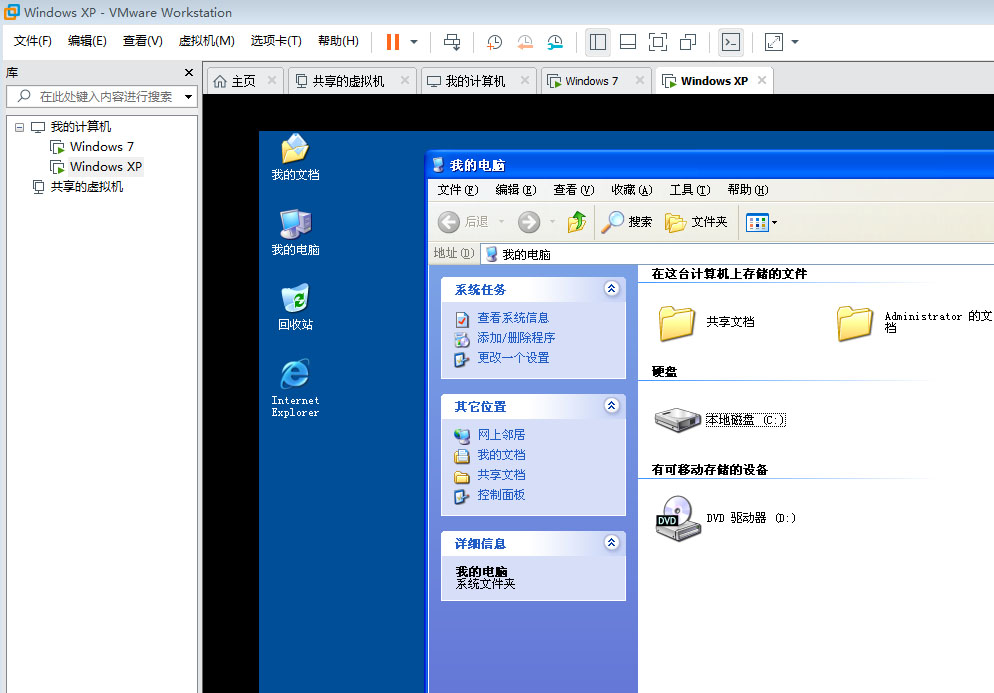Switch to the 我的计算机 tab
The width and height of the screenshot is (994, 693).
[475, 81]
